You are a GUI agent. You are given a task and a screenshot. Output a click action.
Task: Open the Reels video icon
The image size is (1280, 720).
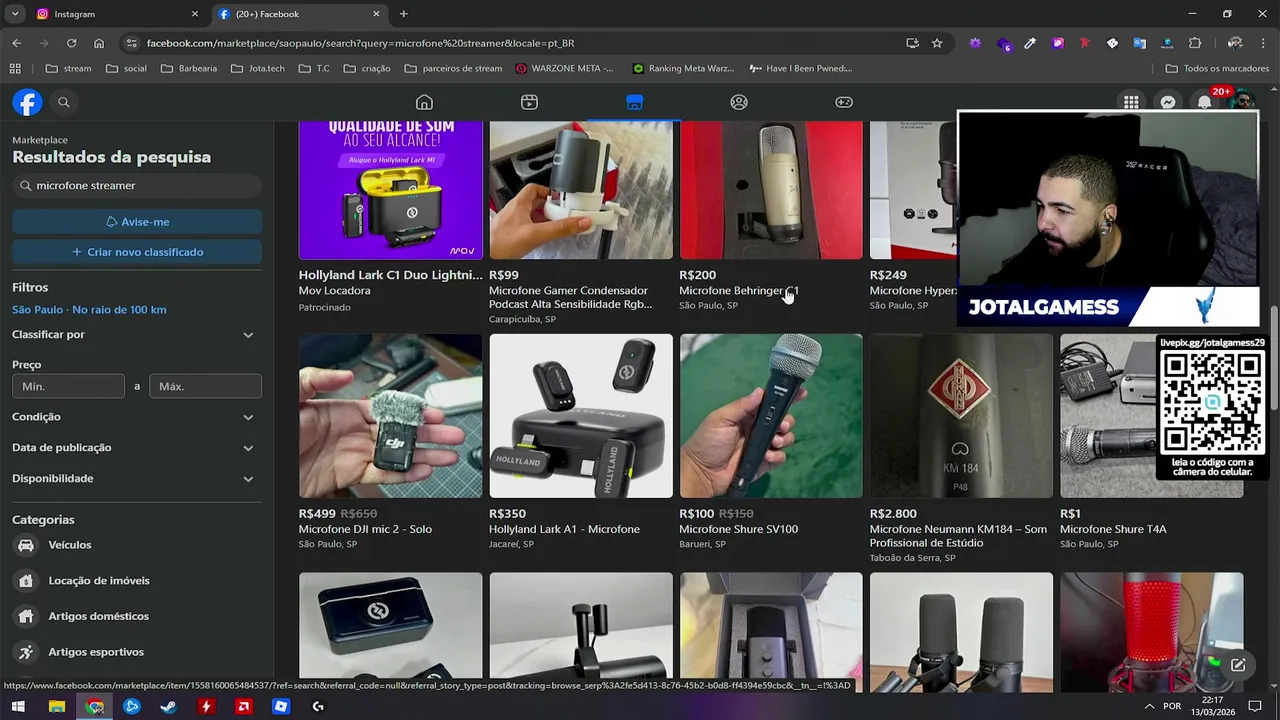coord(529,102)
